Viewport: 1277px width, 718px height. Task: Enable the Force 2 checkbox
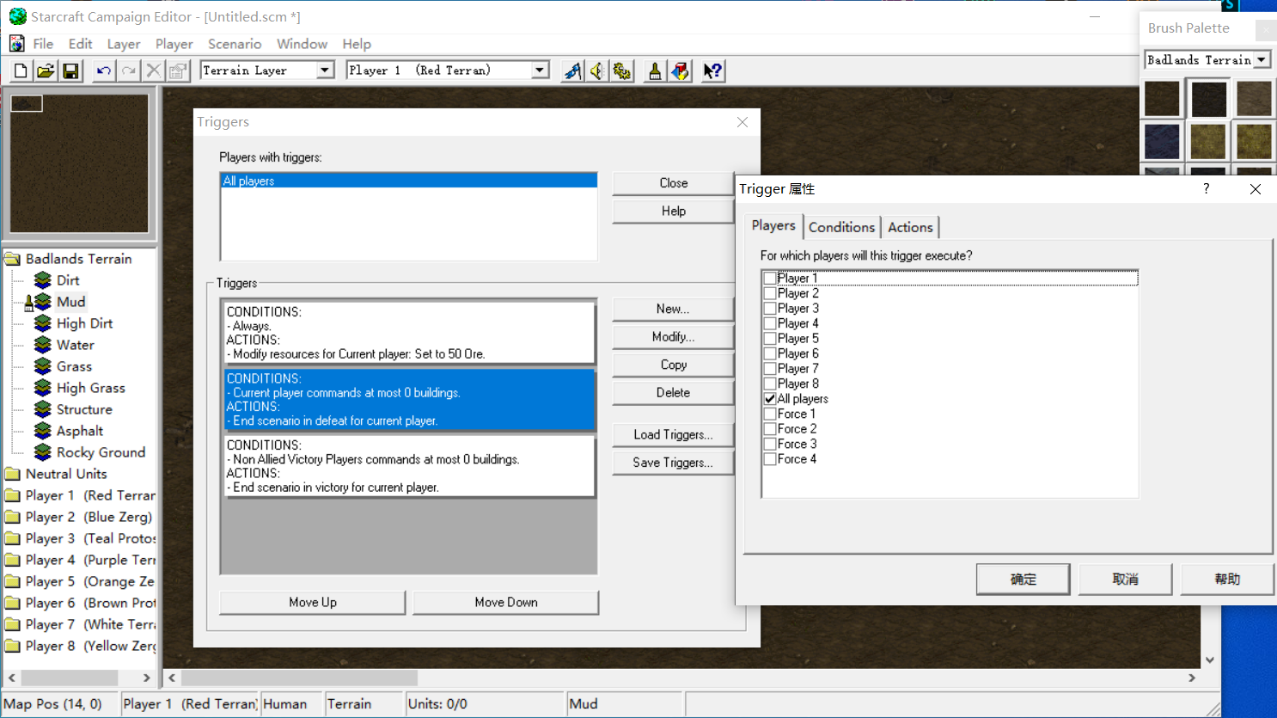click(770, 429)
